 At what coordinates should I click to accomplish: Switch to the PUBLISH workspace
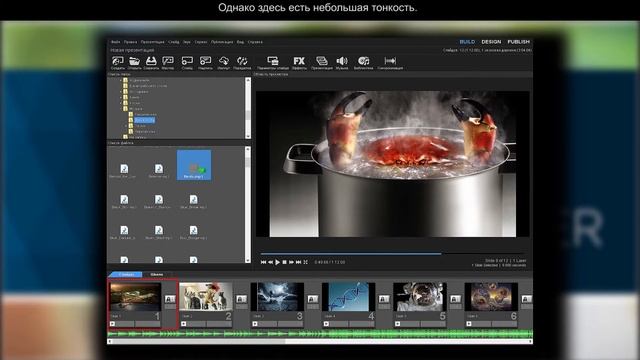[518, 42]
